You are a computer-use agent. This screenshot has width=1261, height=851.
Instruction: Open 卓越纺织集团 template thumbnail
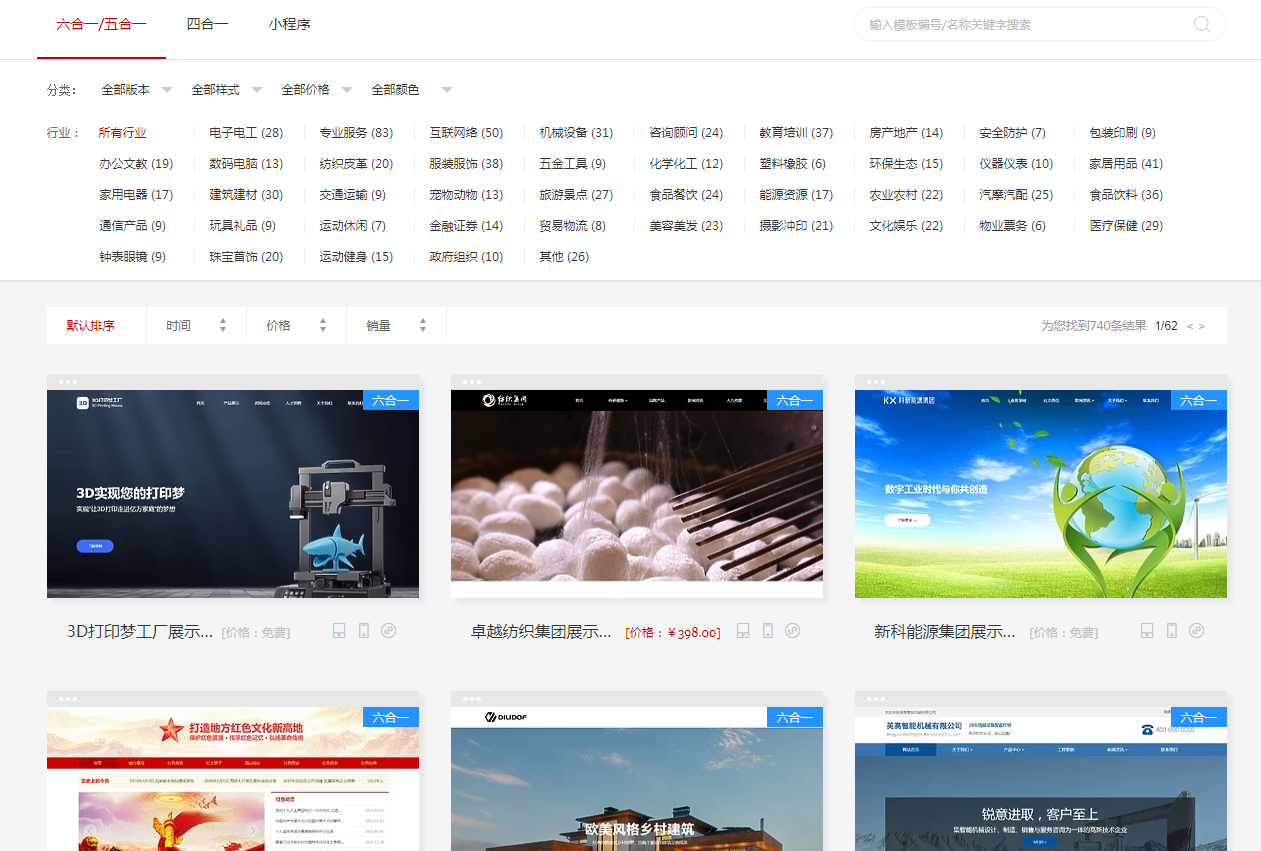click(637, 494)
